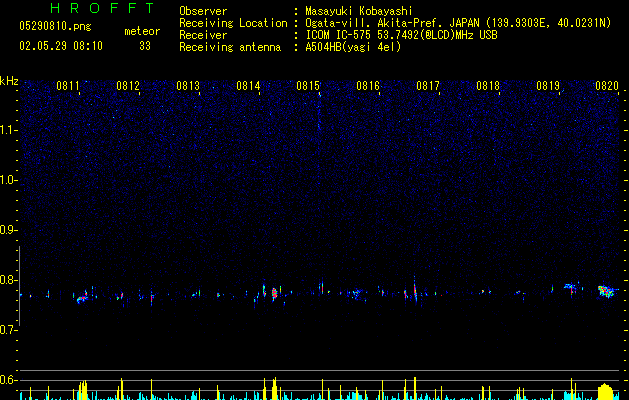Select antenna text A504HB(yagi 4el)
The image size is (629, 400).
click(x=353, y=47)
